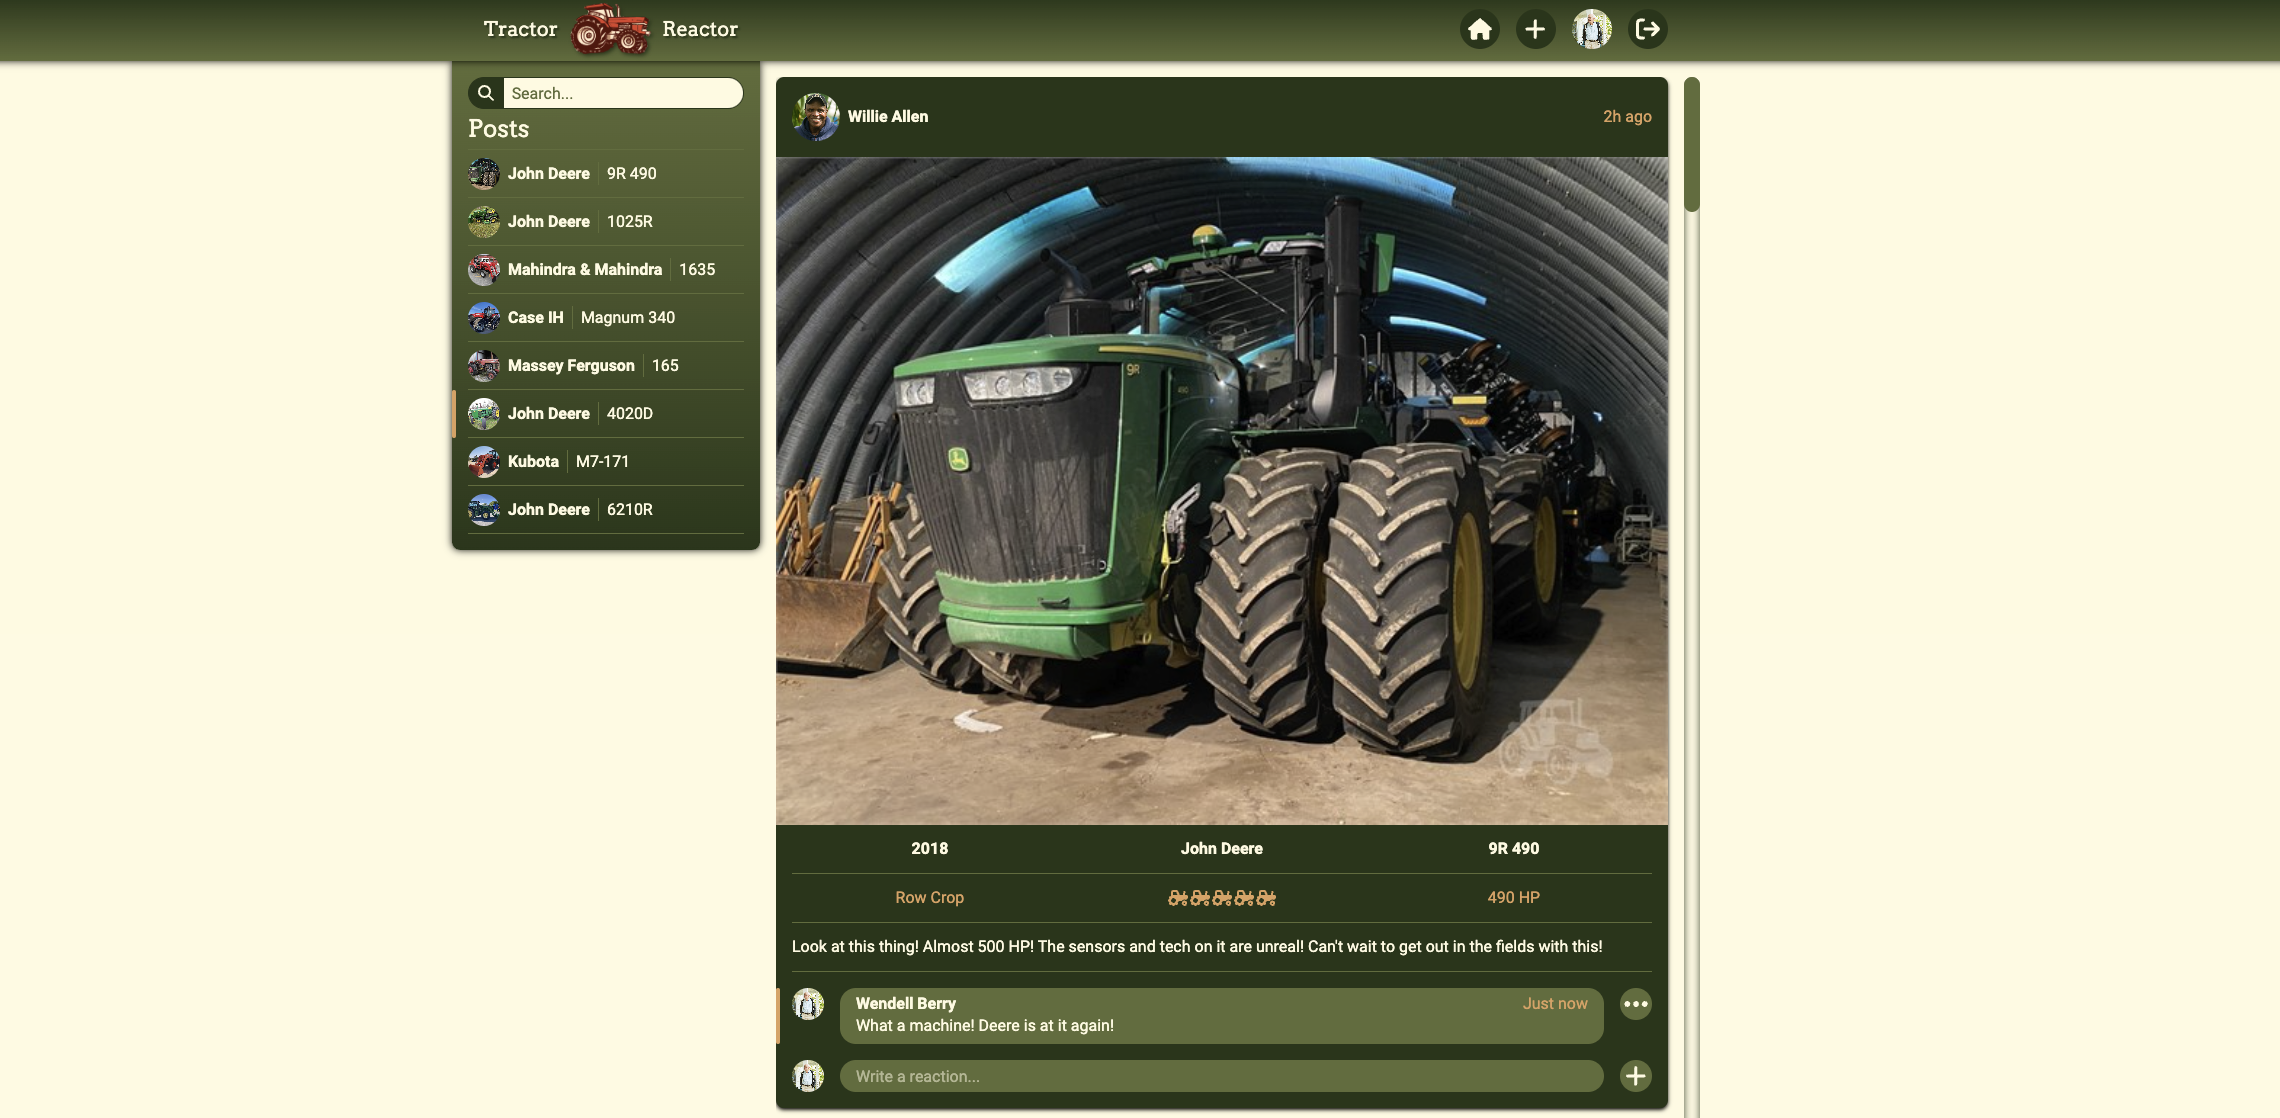Open Willie Allen's profile picture

(815, 117)
